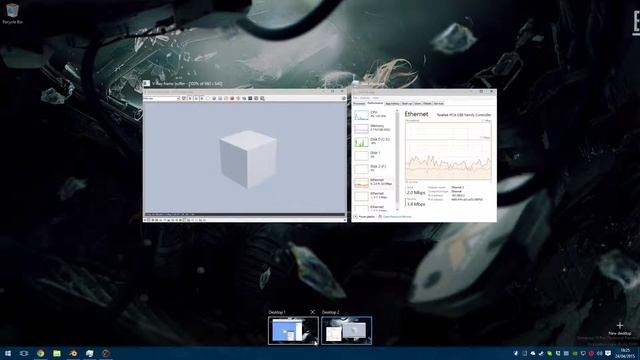Click the Ethernet throughput graph
640x360 pixels.
448,151
